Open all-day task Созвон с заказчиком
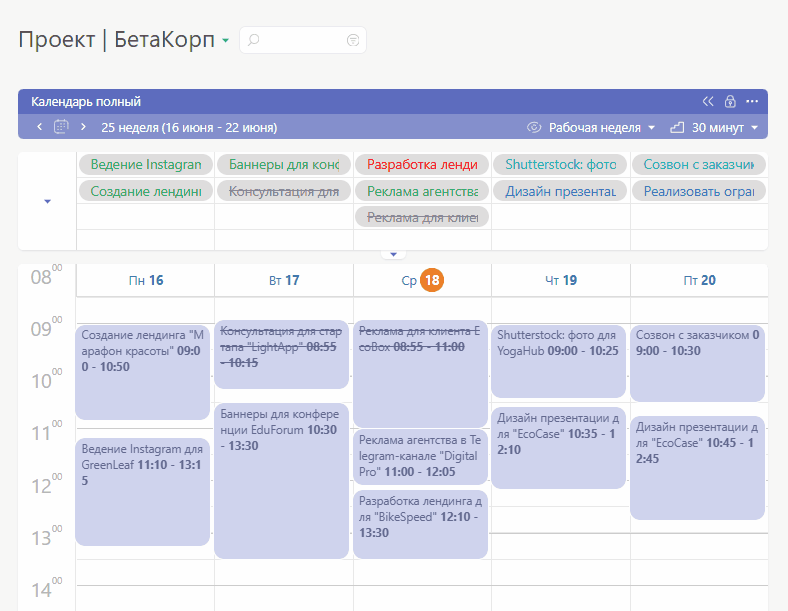Viewport: 788px width, 611px height. pos(699,164)
